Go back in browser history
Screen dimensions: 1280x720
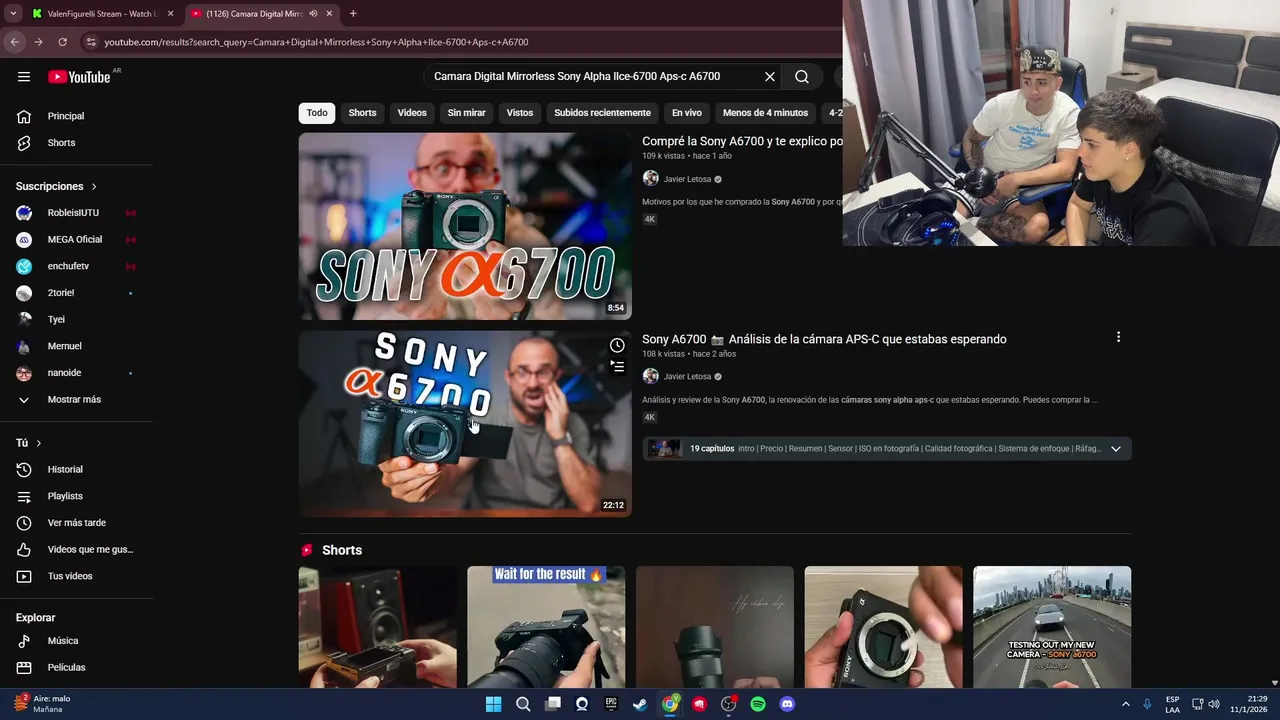pyautogui.click(x=14, y=42)
